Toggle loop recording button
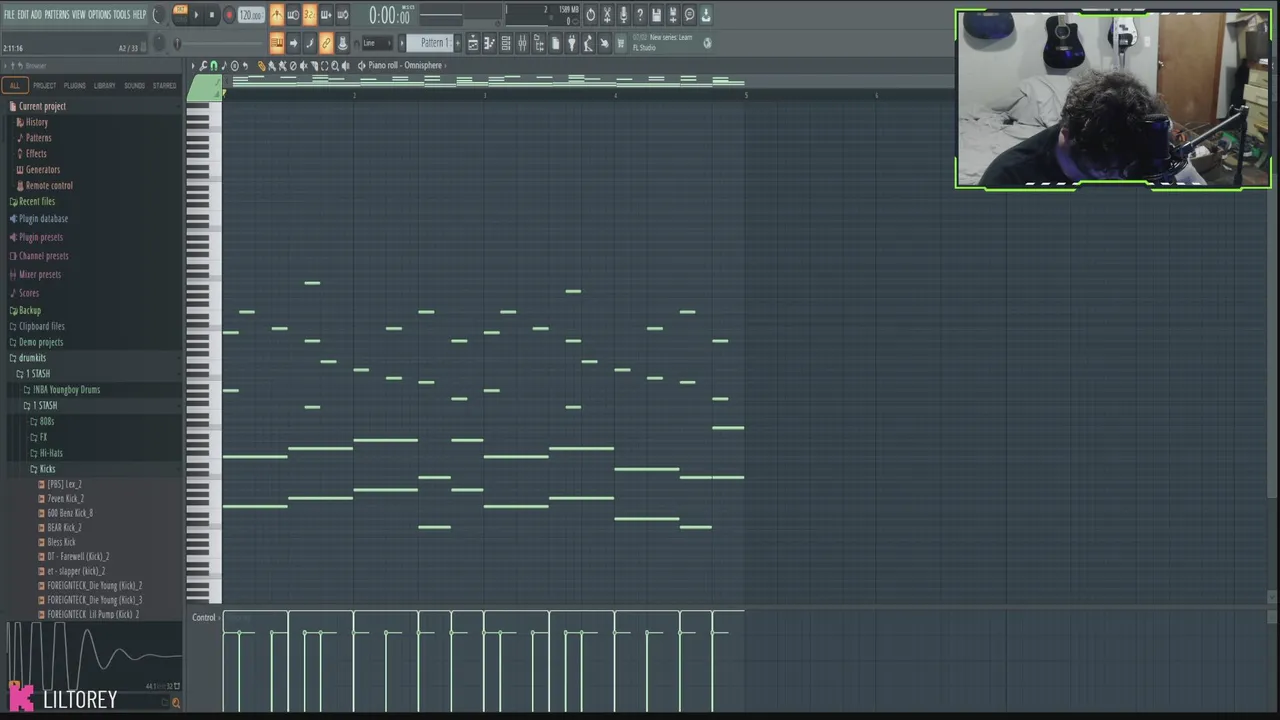1280x720 pixels. tap(343, 15)
